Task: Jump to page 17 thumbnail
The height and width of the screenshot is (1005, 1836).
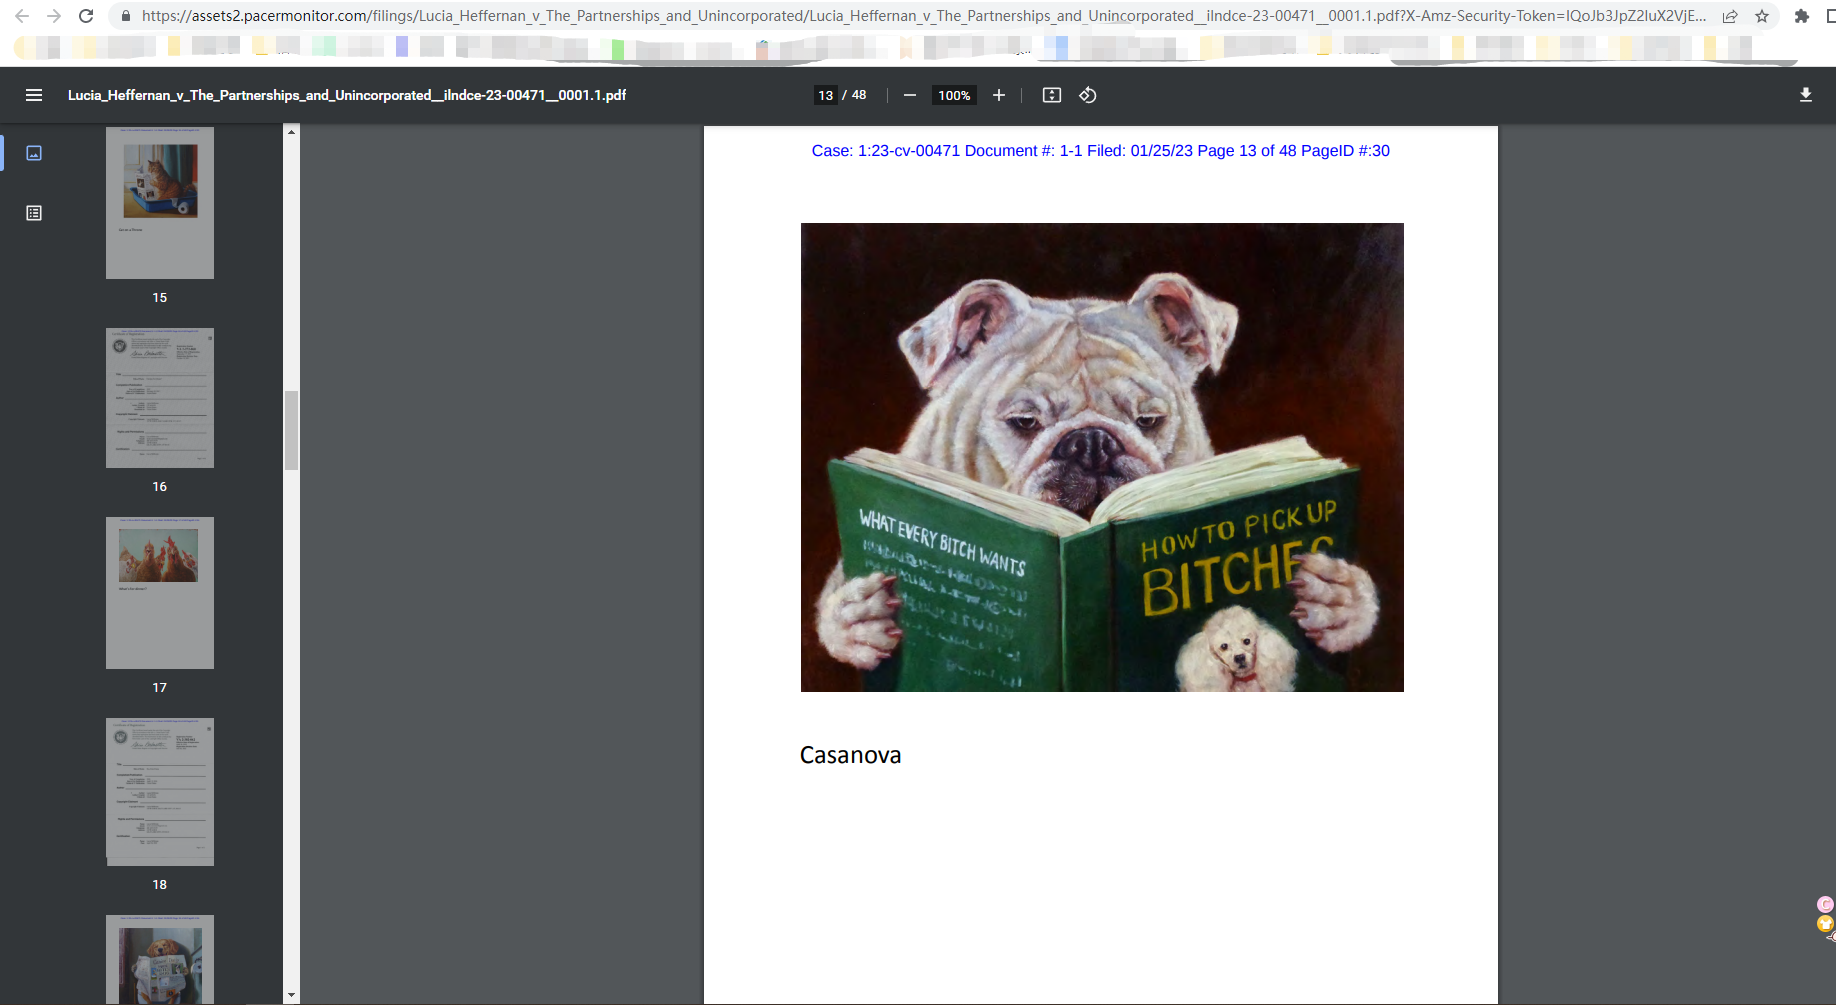Action: coord(160,592)
